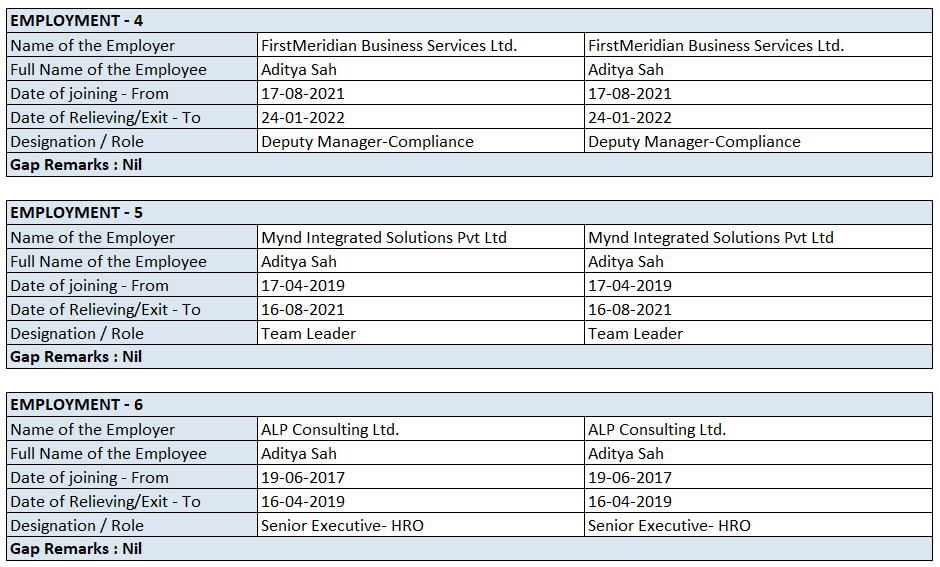Select first FirstMeridian Business Services Ltd. cell
The width and height of the screenshot is (940, 567).
pyautogui.click(x=389, y=45)
